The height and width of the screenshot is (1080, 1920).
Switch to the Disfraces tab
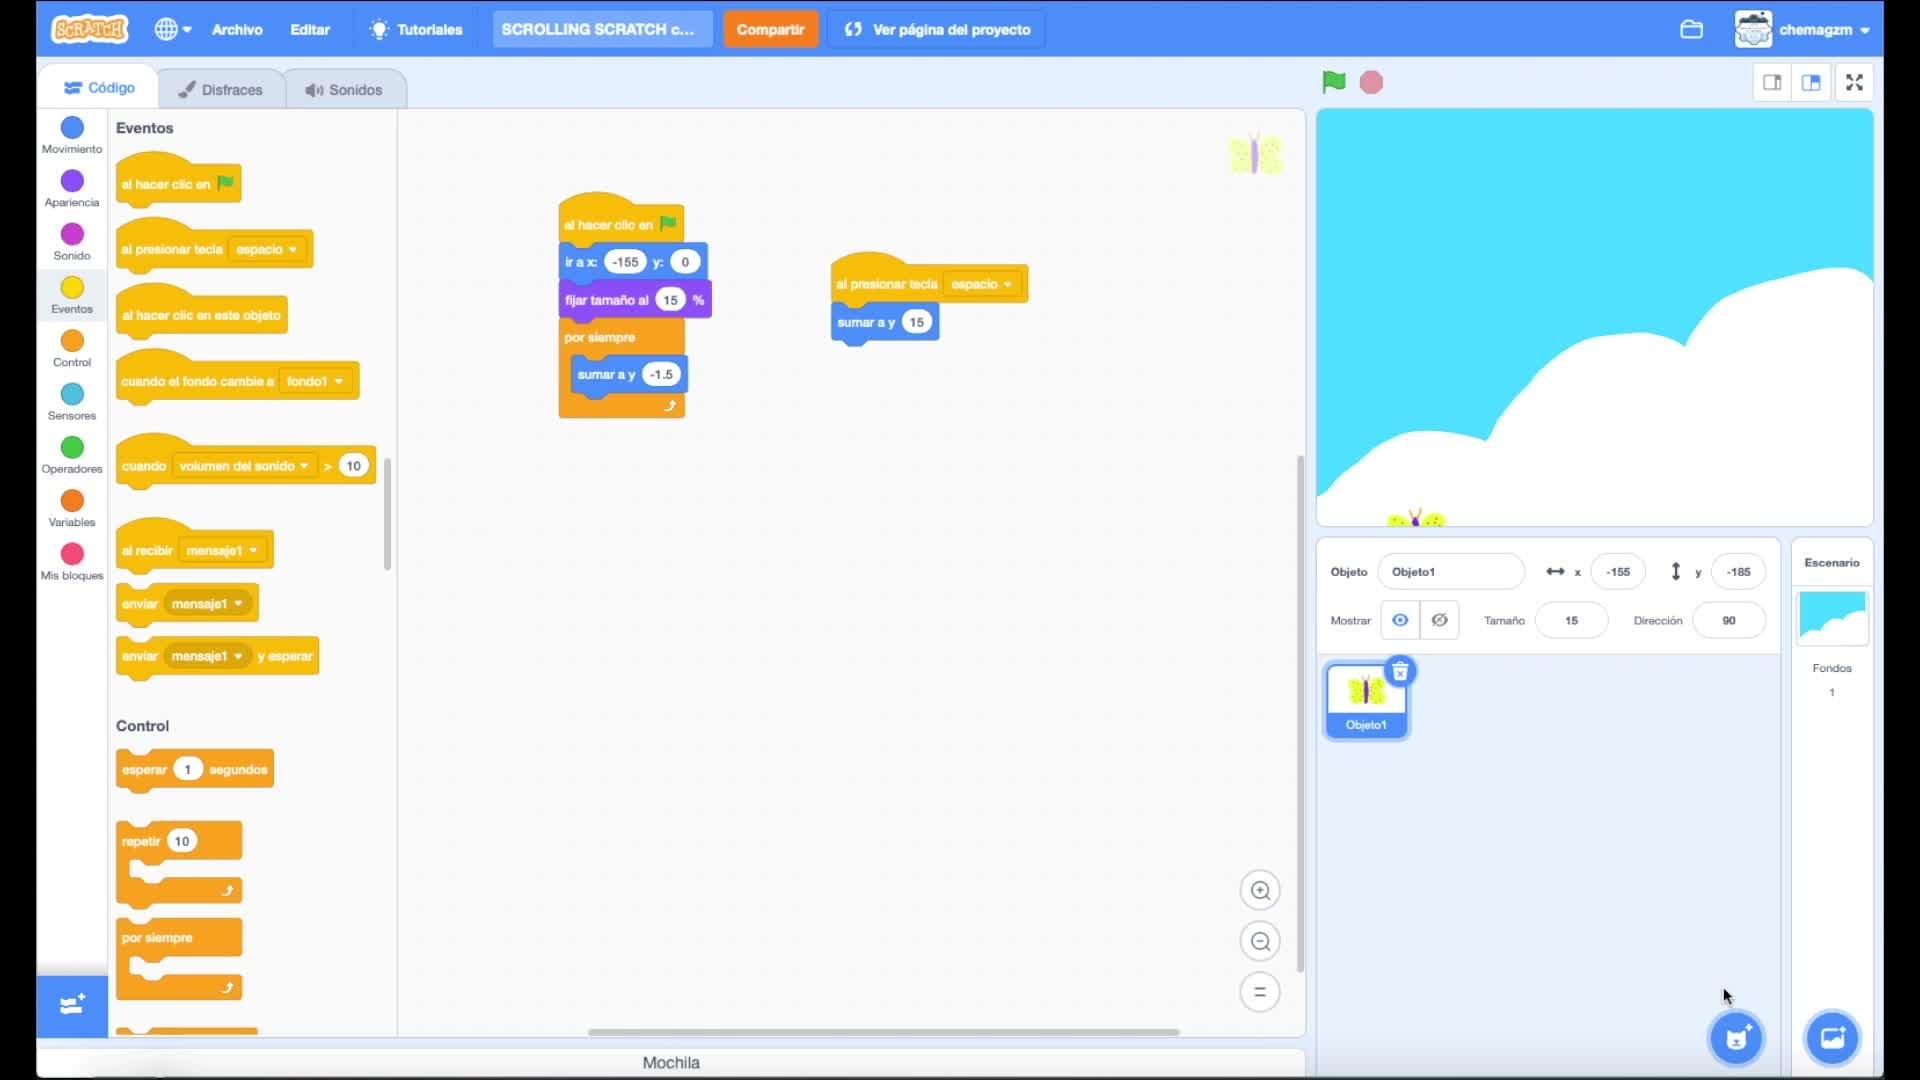click(221, 90)
